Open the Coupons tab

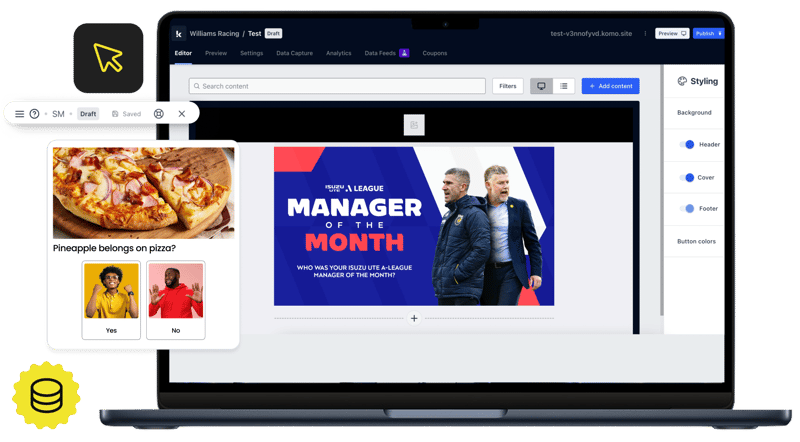(x=435, y=53)
